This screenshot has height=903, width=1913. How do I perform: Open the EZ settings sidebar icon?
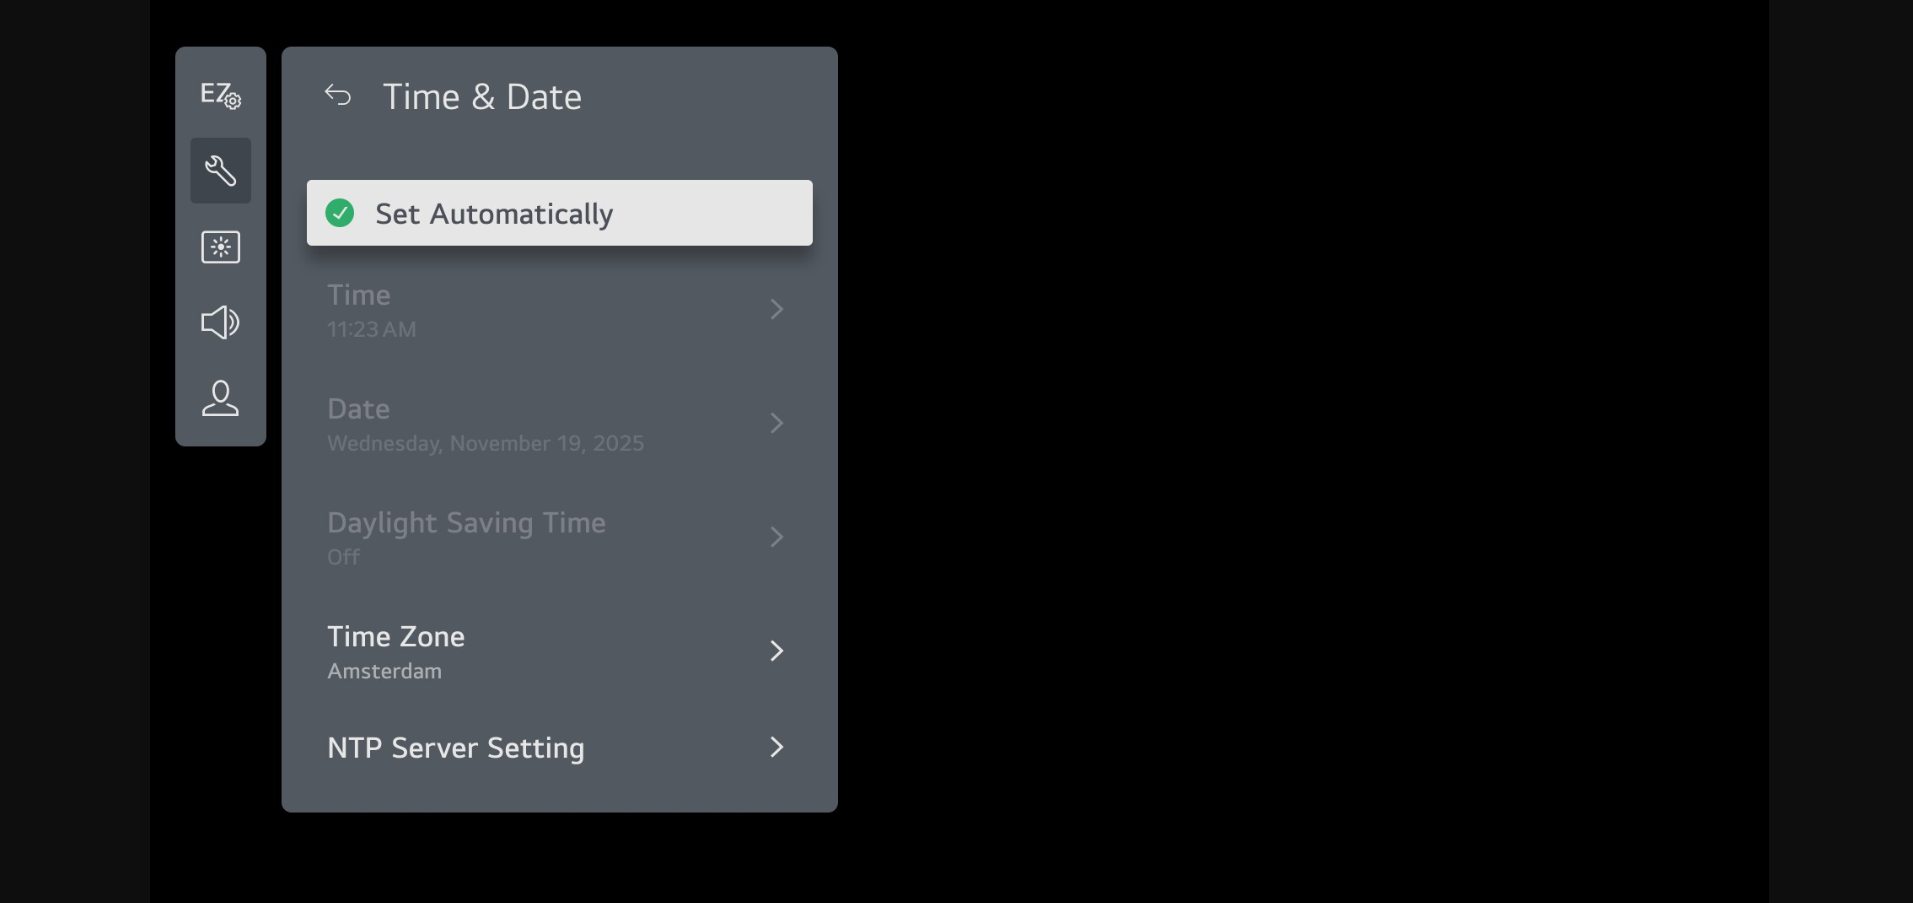coord(220,95)
